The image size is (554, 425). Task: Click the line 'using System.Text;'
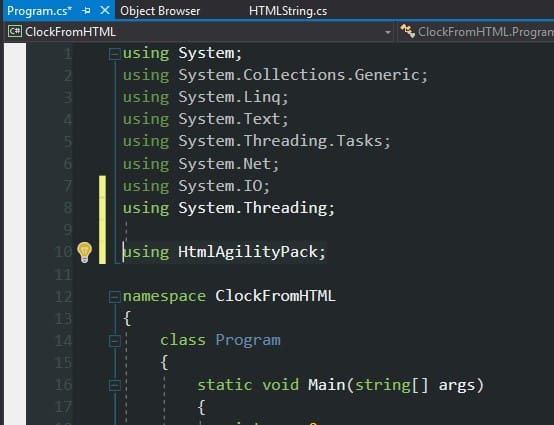tap(206, 119)
